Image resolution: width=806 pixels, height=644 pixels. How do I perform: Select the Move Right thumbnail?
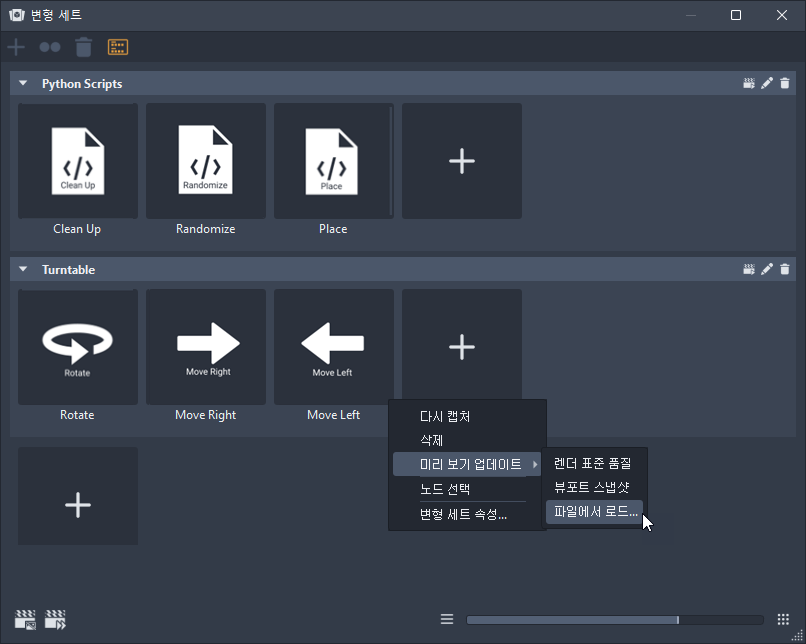[206, 347]
